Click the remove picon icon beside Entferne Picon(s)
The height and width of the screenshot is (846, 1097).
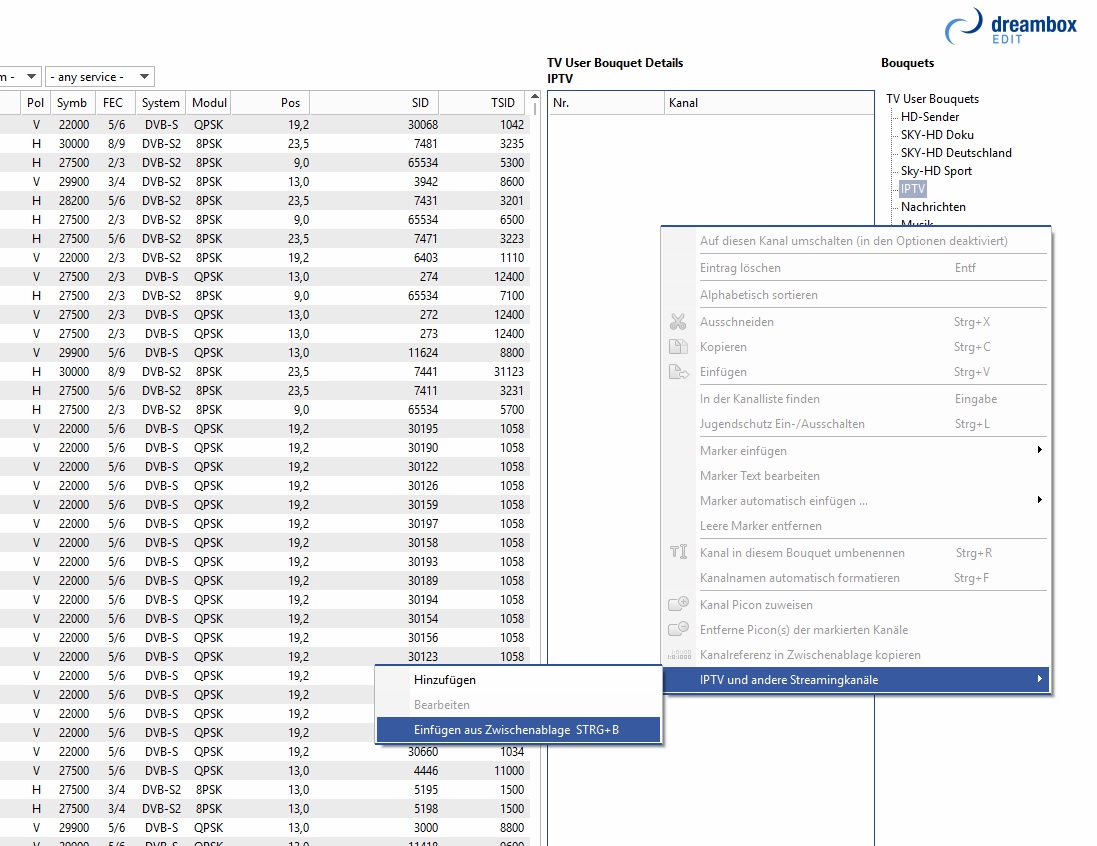pos(678,630)
